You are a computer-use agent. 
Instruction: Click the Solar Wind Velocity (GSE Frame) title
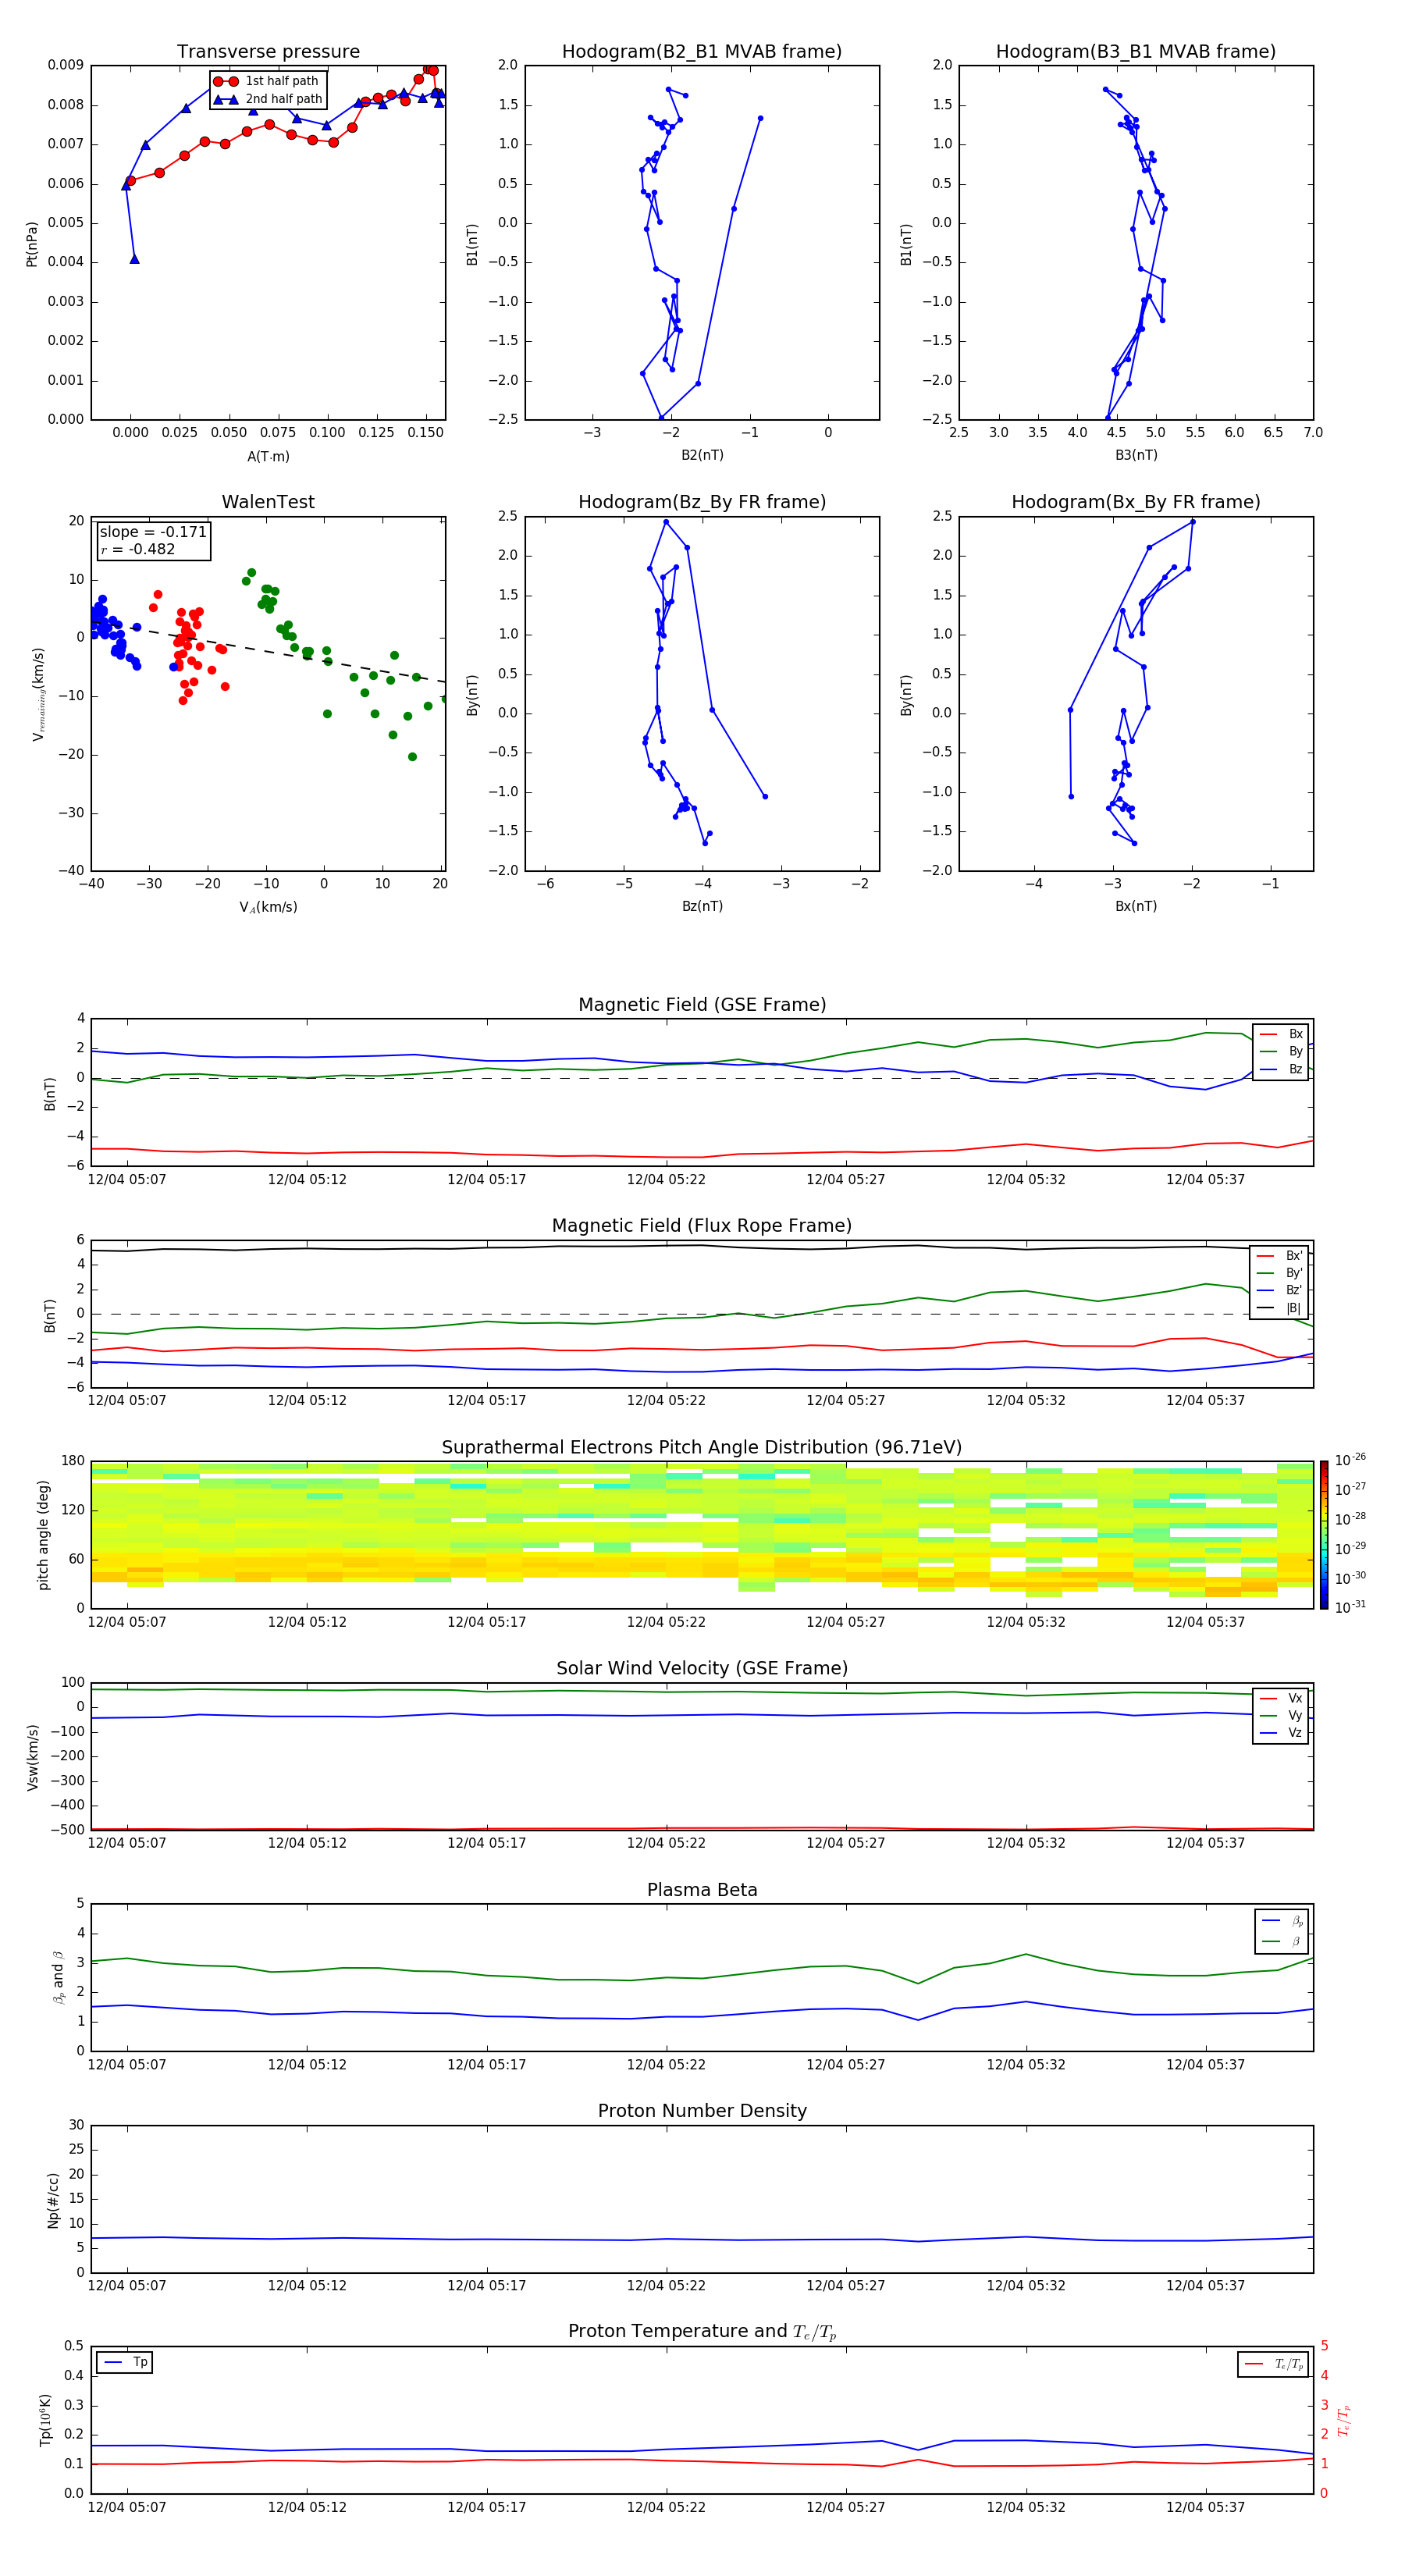click(702, 1668)
